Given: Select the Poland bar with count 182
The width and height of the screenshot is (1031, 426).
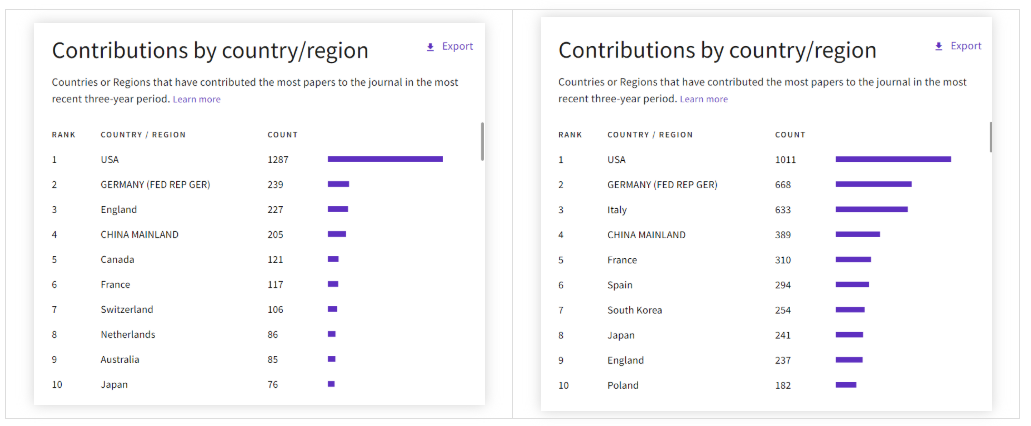Looking at the screenshot, I should (x=846, y=385).
